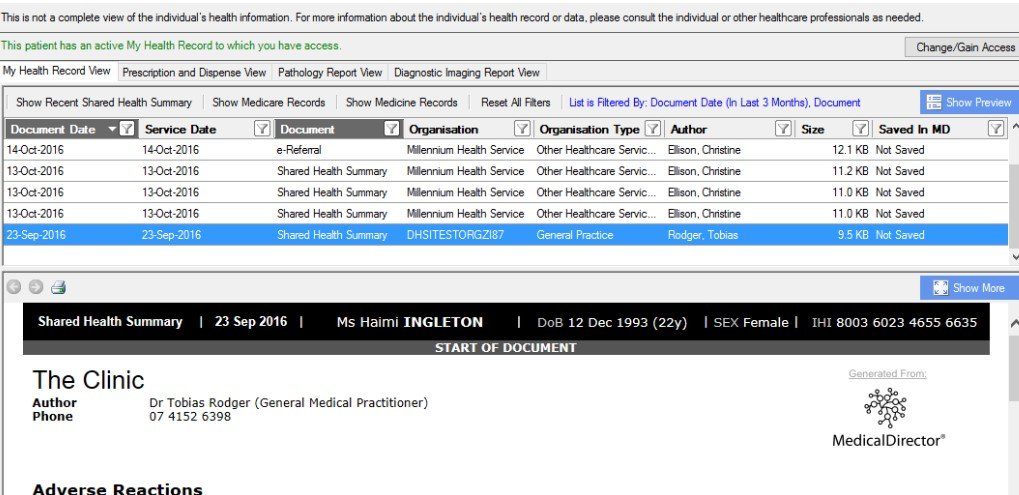The image size is (1019, 495).
Task: Select the 11.2 KB Shared Health Summary row
Action: coord(505,171)
